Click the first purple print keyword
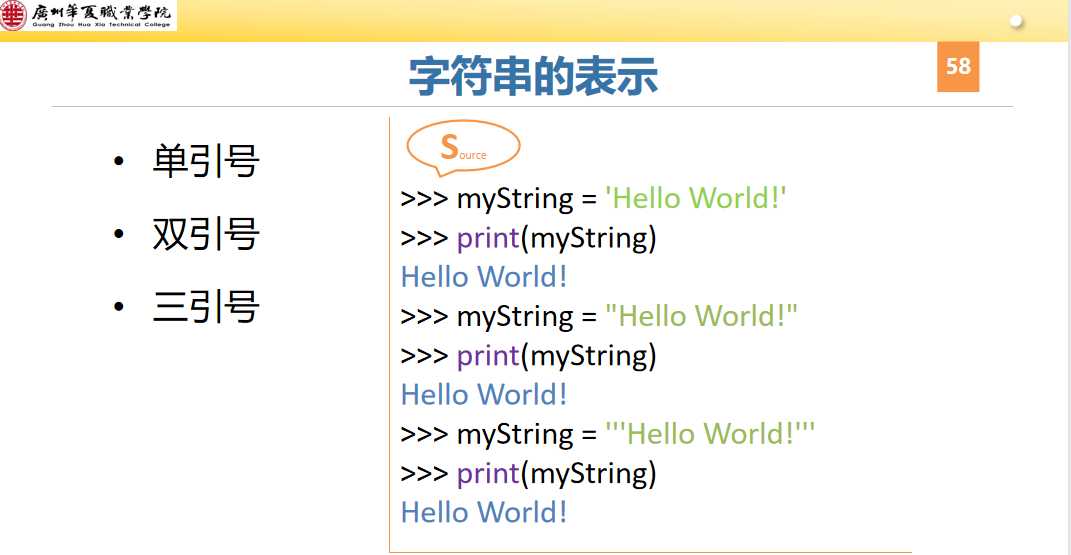 (489, 238)
